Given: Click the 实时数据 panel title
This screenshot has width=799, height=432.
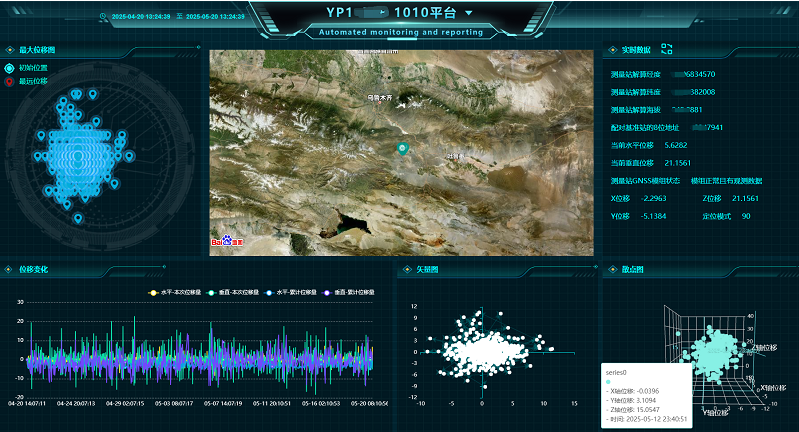Looking at the screenshot, I should [x=636, y=49].
